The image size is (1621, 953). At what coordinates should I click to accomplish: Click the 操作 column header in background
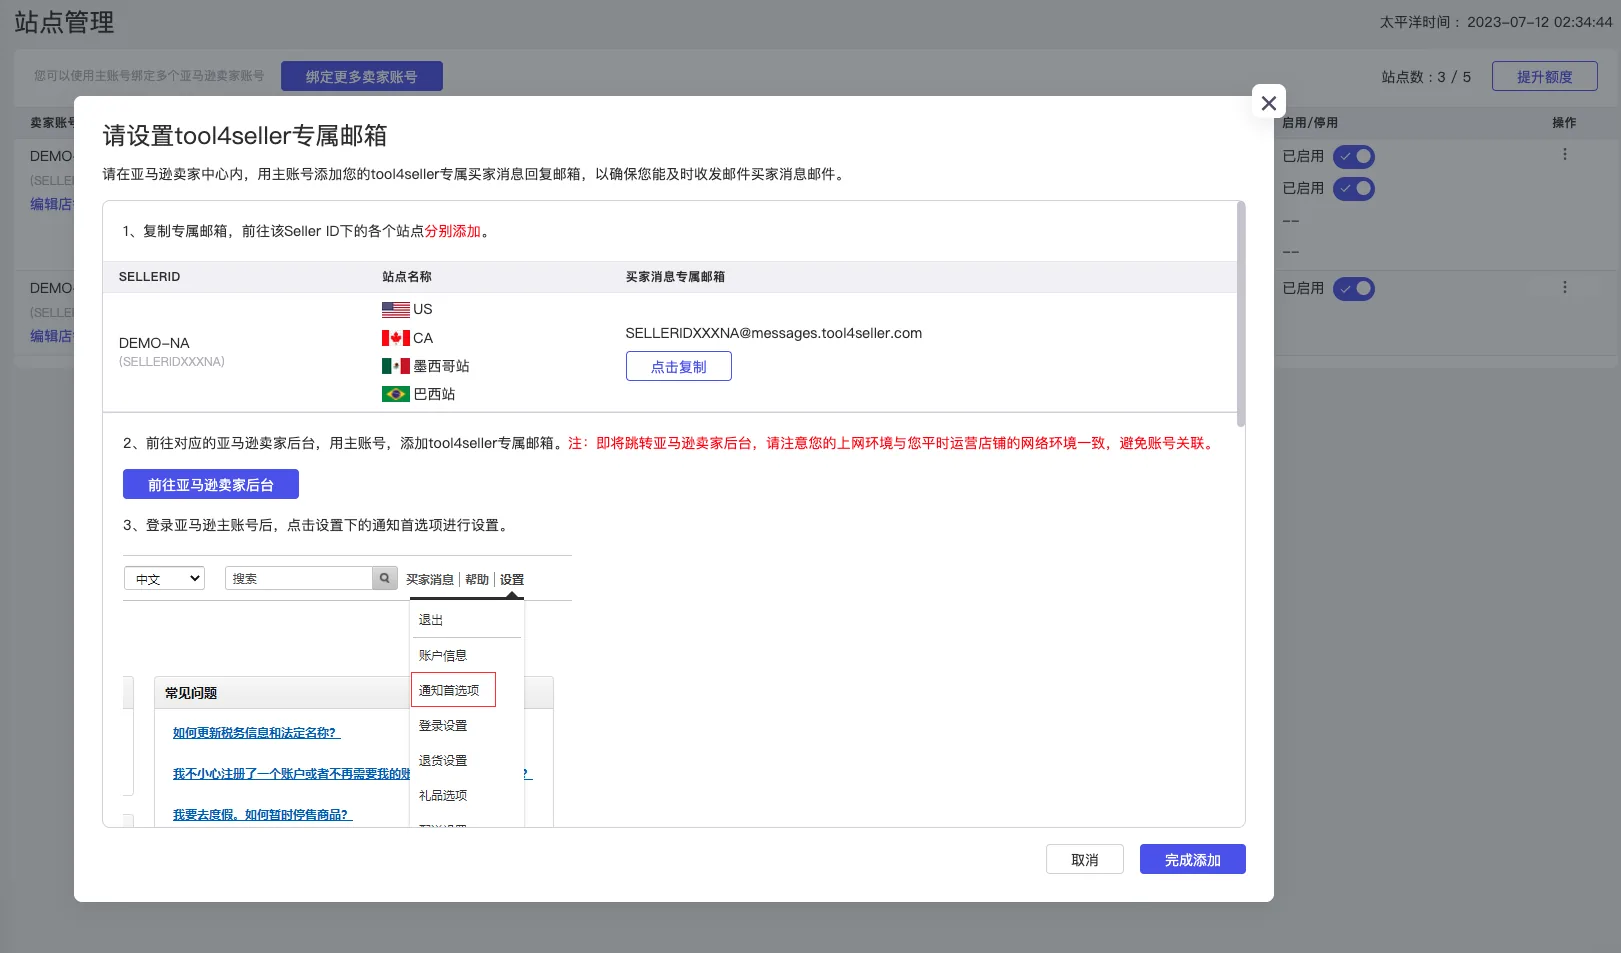click(1564, 123)
